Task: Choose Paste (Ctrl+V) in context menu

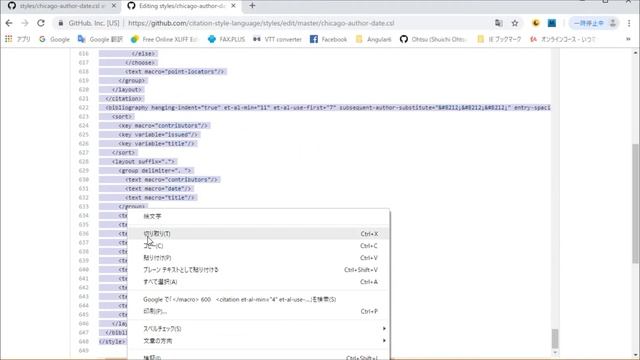Action: [259, 258]
